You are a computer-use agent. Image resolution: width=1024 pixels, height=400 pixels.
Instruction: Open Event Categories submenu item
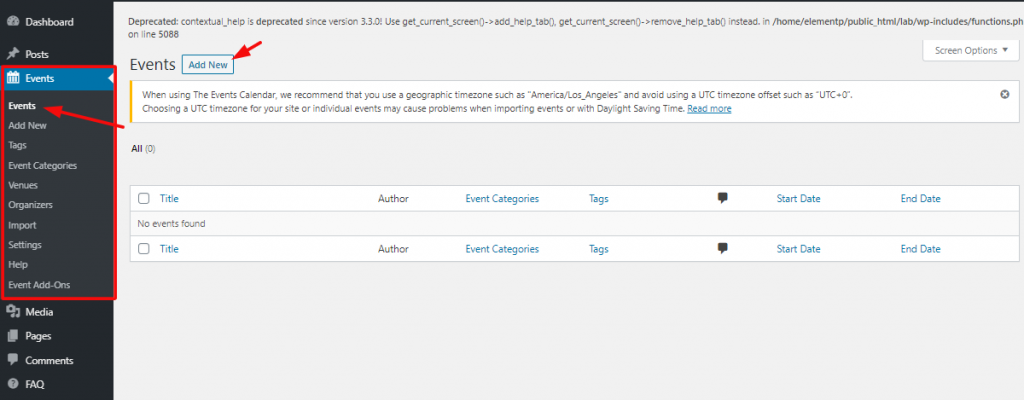[42, 165]
